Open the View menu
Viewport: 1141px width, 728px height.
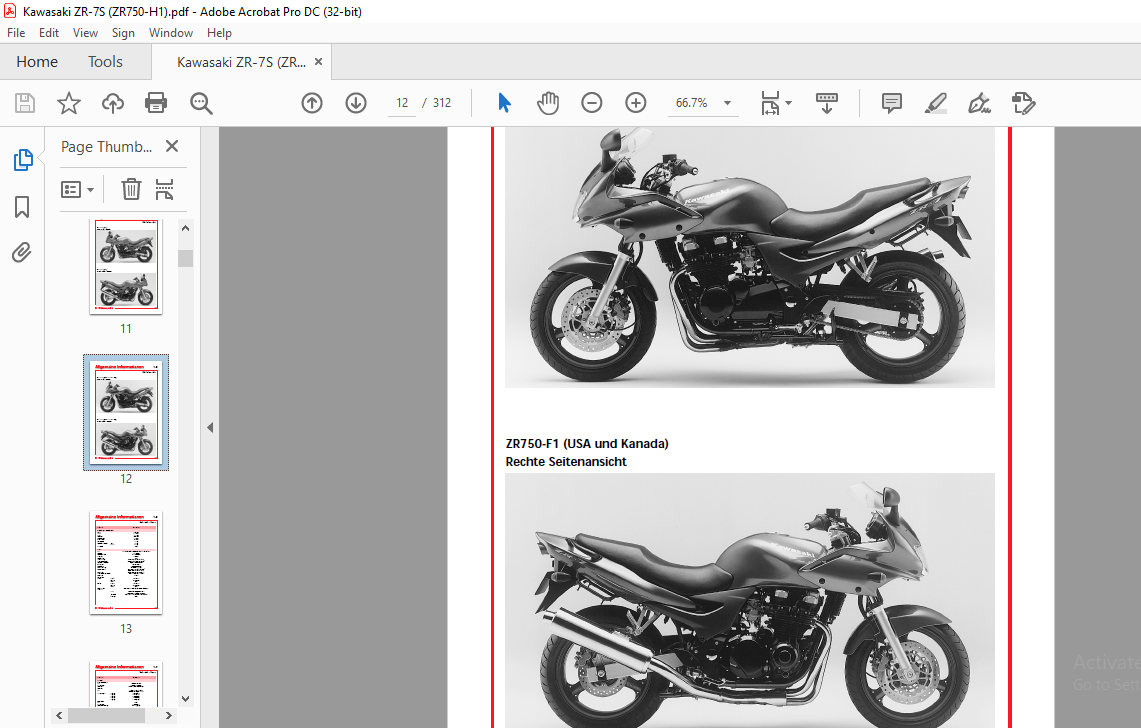[x=85, y=33]
